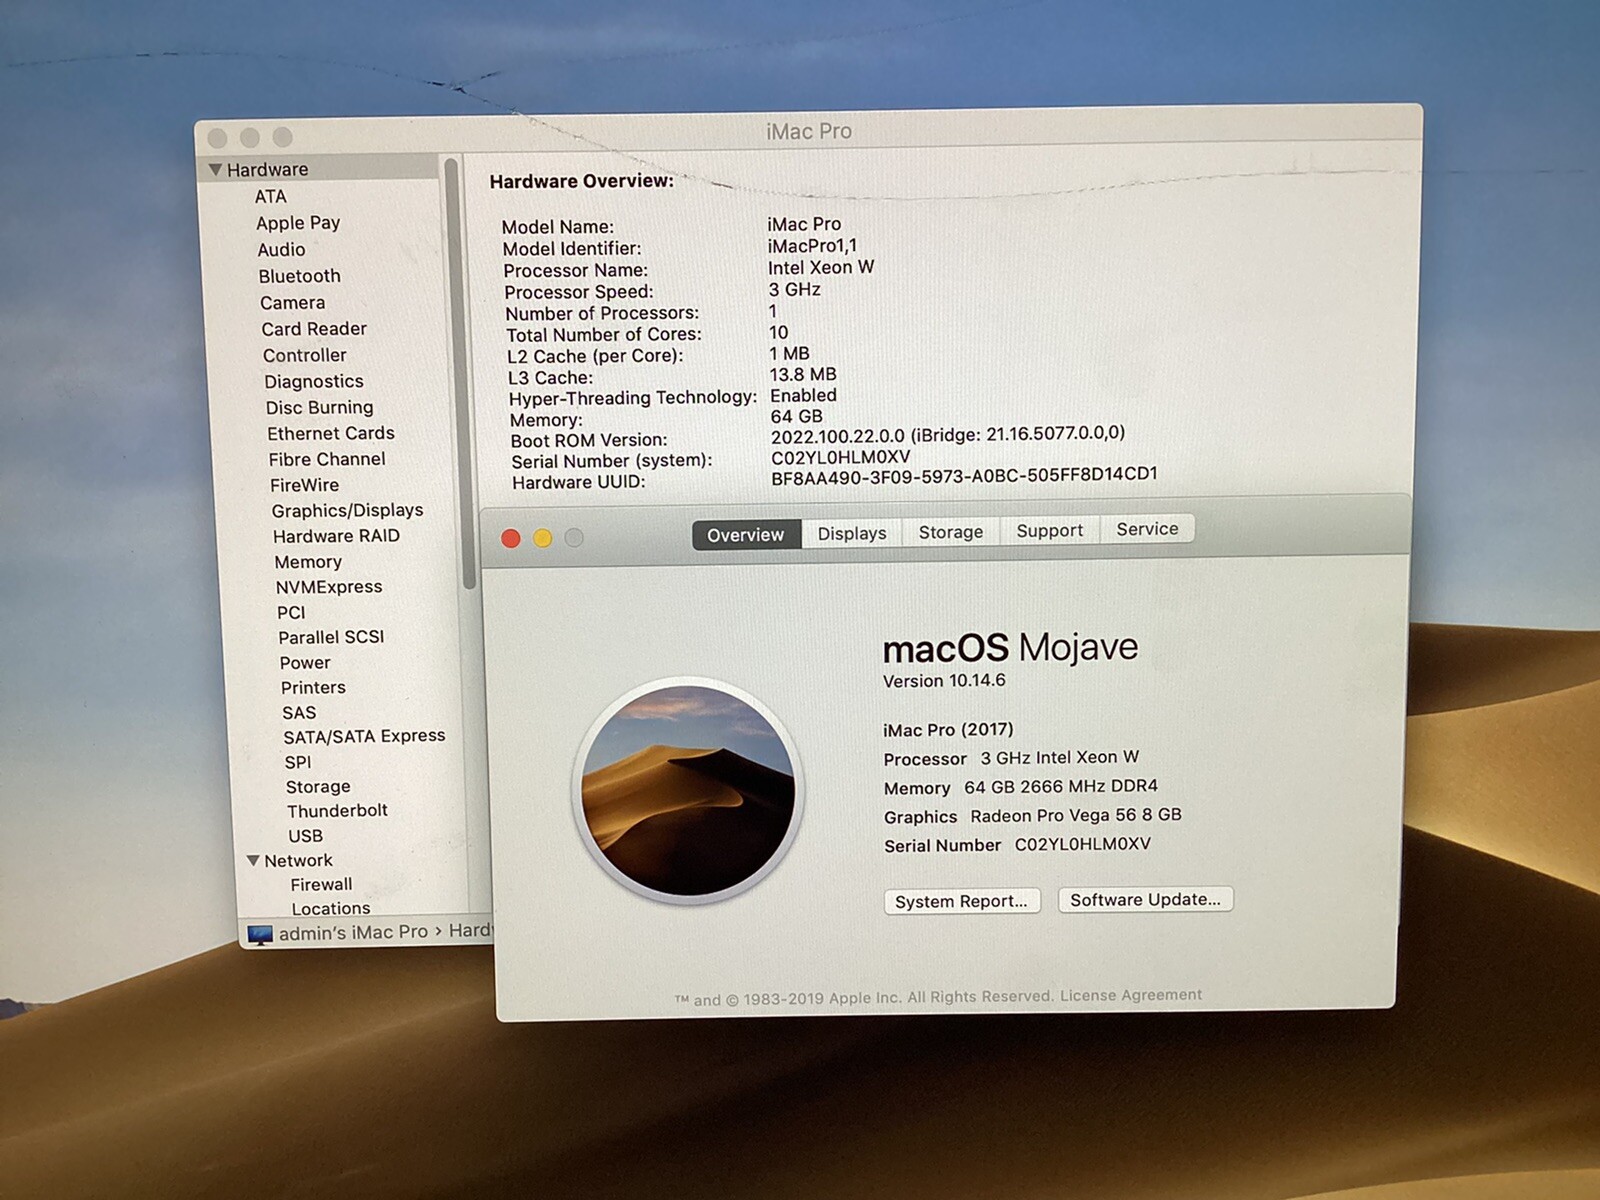Click the Software Update… button
This screenshot has height=1200, width=1600.
click(1146, 899)
